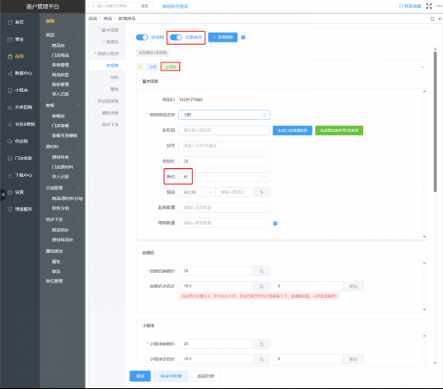Click the first price field in the second price section

click(x=218, y=344)
